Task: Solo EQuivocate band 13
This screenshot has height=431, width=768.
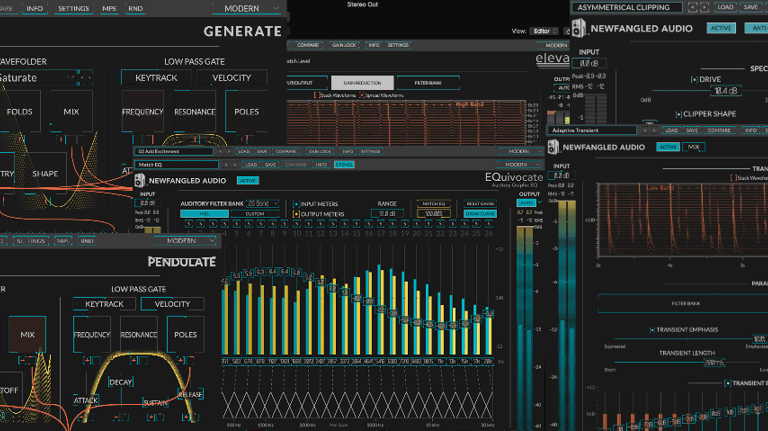Action: click(x=333, y=224)
